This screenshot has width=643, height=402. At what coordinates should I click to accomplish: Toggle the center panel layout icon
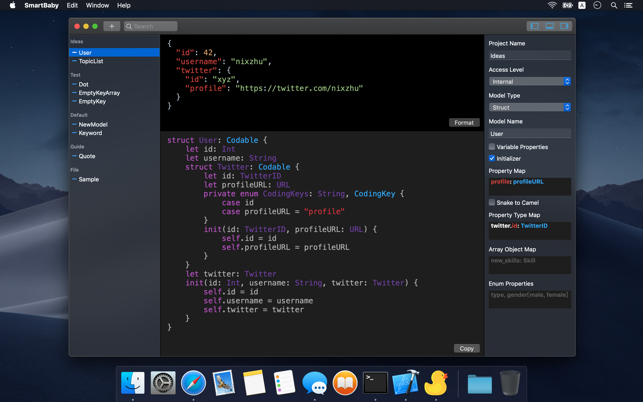(550, 26)
